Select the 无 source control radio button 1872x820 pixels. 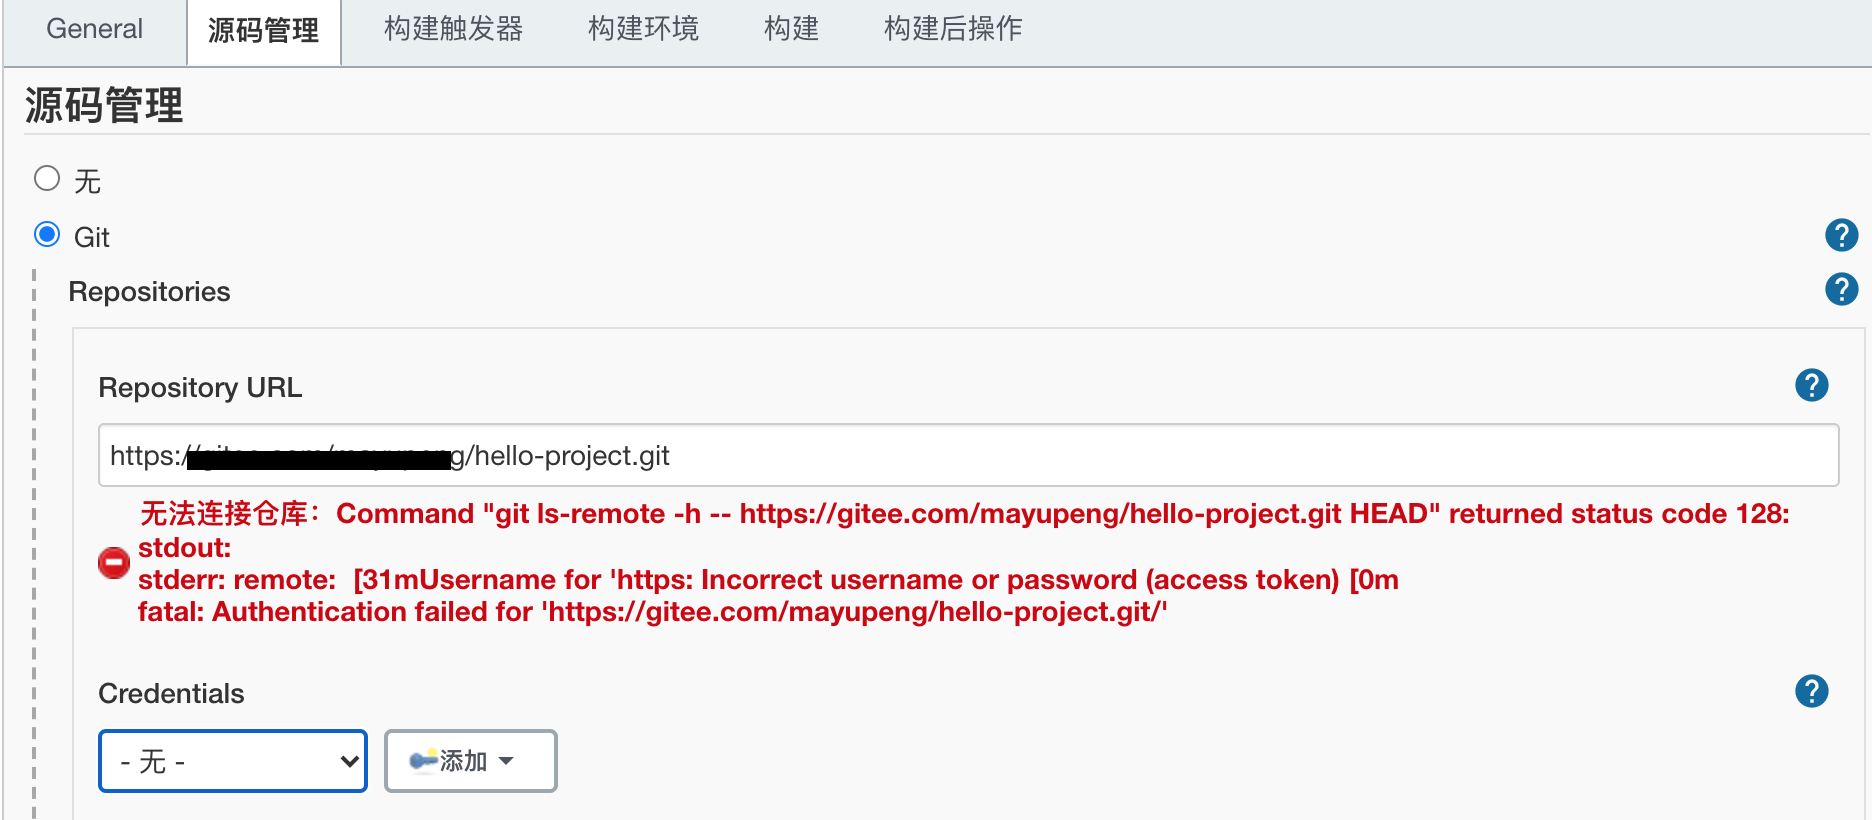pos(47,179)
